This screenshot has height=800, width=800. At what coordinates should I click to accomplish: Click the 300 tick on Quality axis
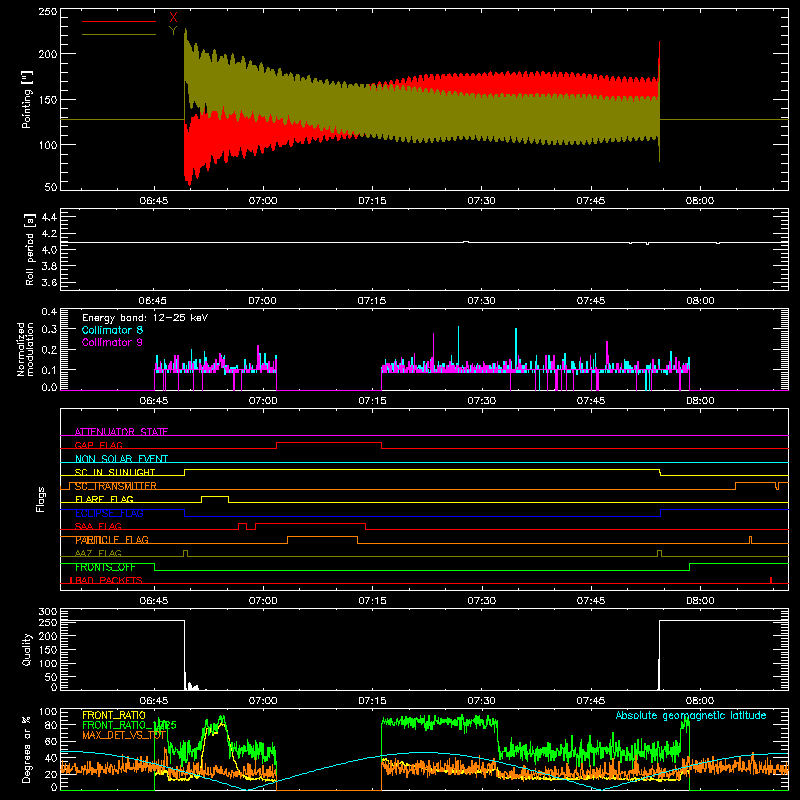click(47, 612)
